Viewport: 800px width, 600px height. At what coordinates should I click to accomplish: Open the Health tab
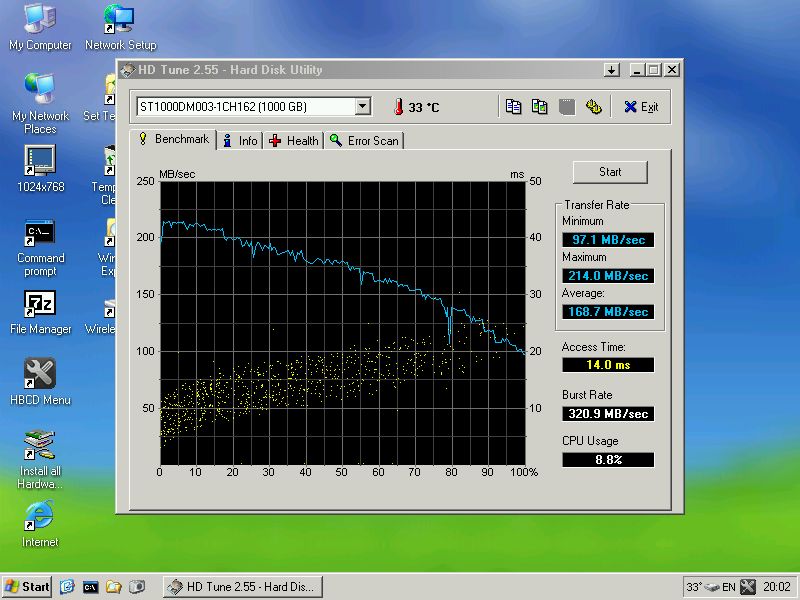pyautogui.click(x=294, y=141)
